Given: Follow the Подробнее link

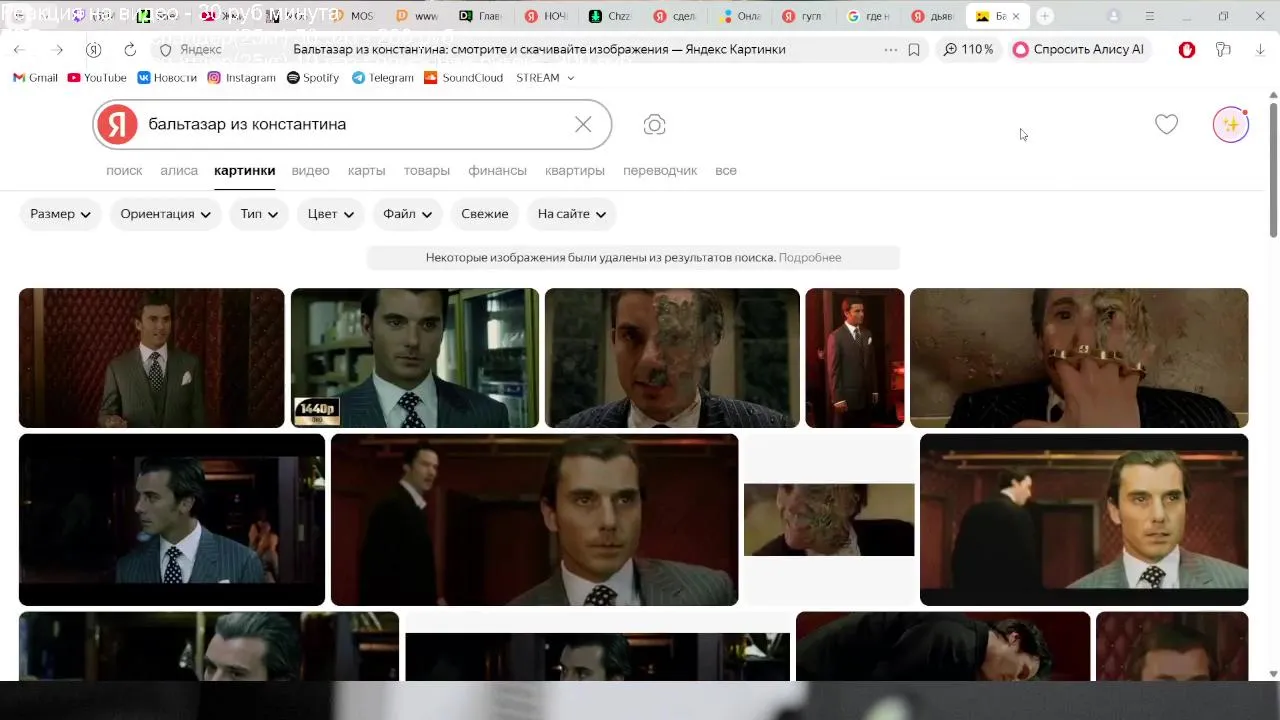Looking at the screenshot, I should coord(810,258).
